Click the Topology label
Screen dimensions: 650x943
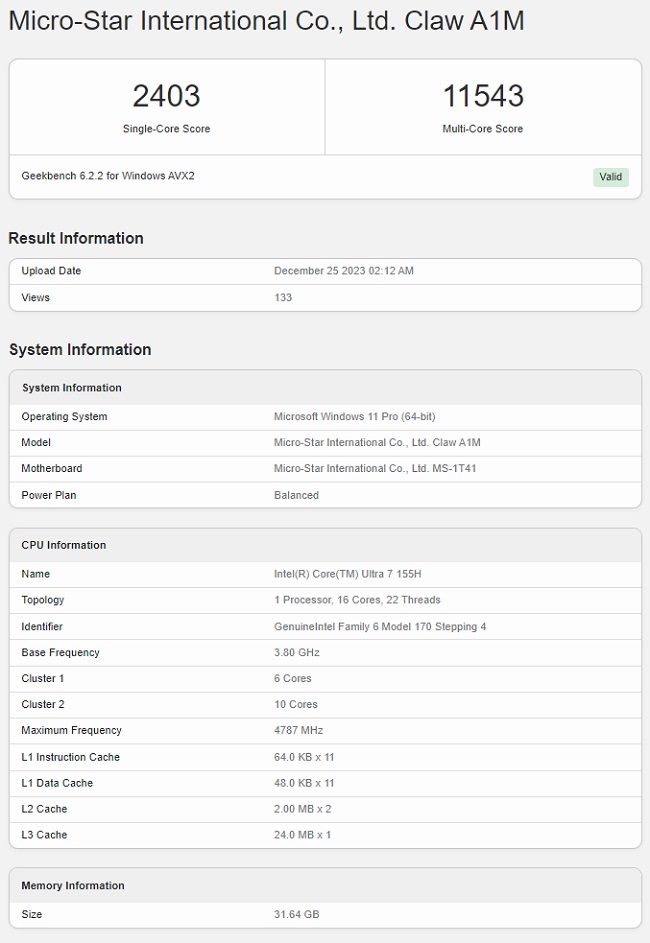pos(43,600)
